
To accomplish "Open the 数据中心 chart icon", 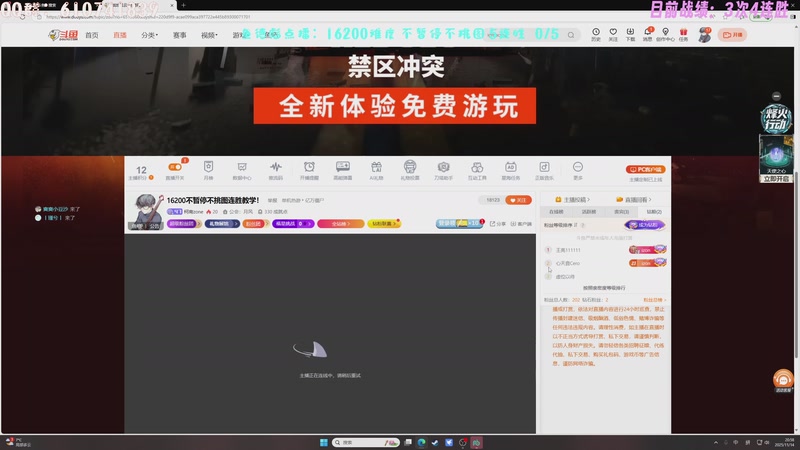I will (x=242, y=170).
